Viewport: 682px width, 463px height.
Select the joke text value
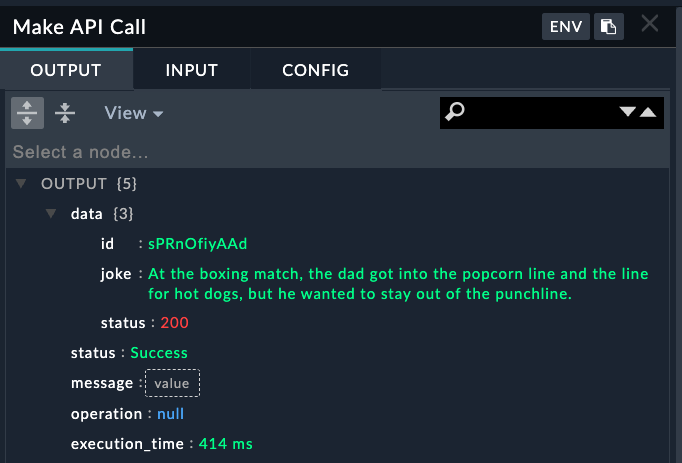[x=398, y=284]
